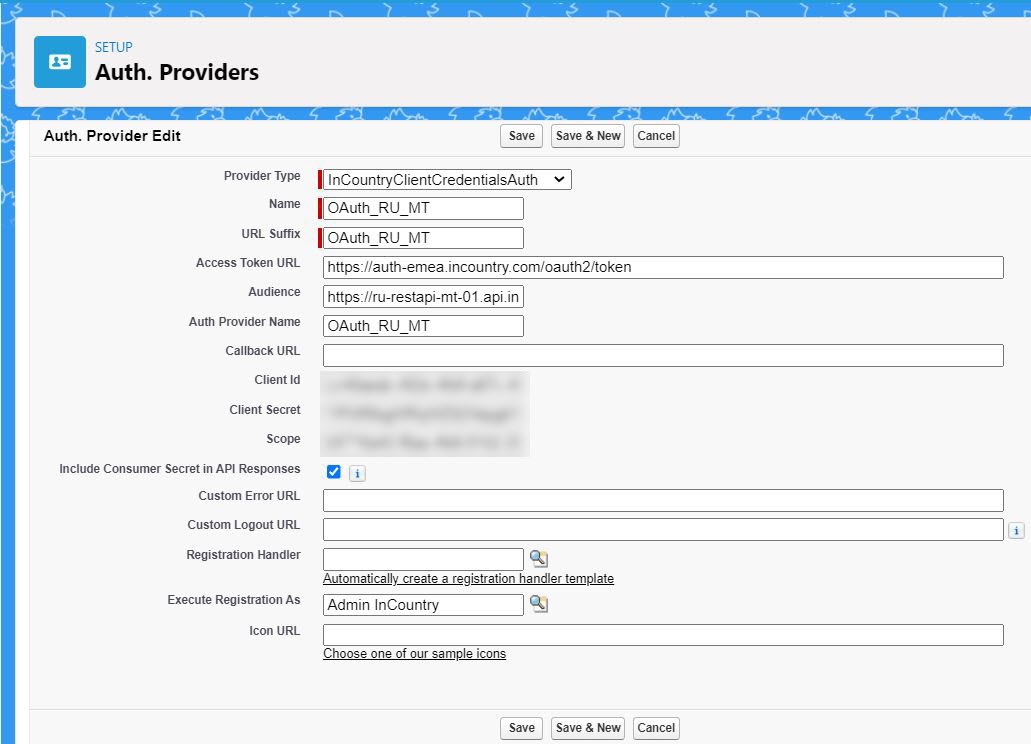Open the registration handler template creation link
This screenshot has height=744, width=1031.
click(x=467, y=578)
